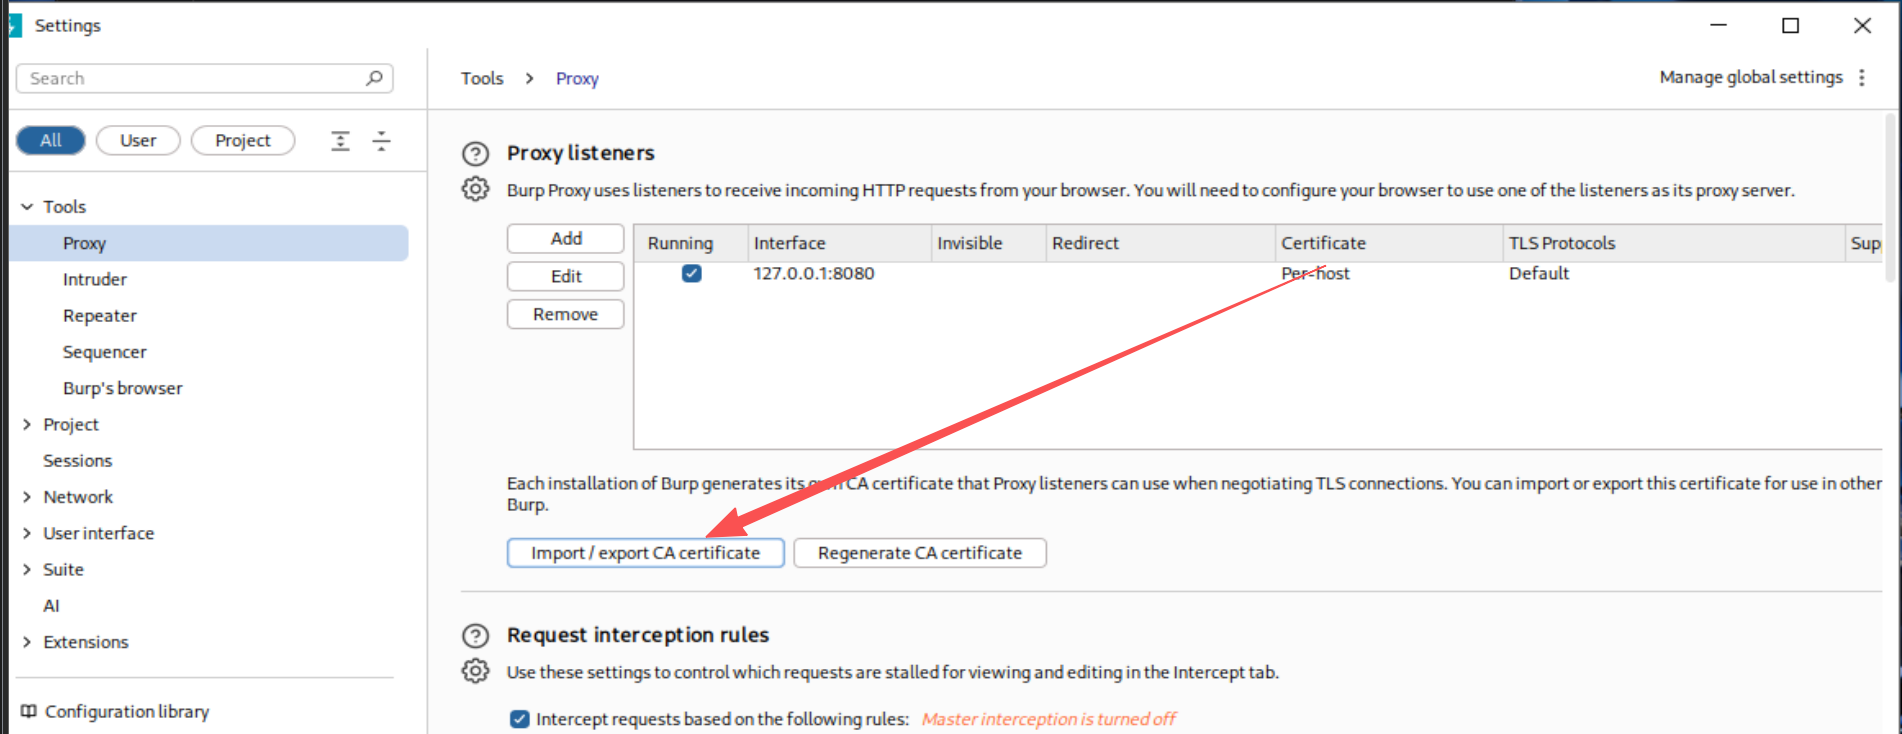Click the Burp Suite window logo

(x=14, y=25)
